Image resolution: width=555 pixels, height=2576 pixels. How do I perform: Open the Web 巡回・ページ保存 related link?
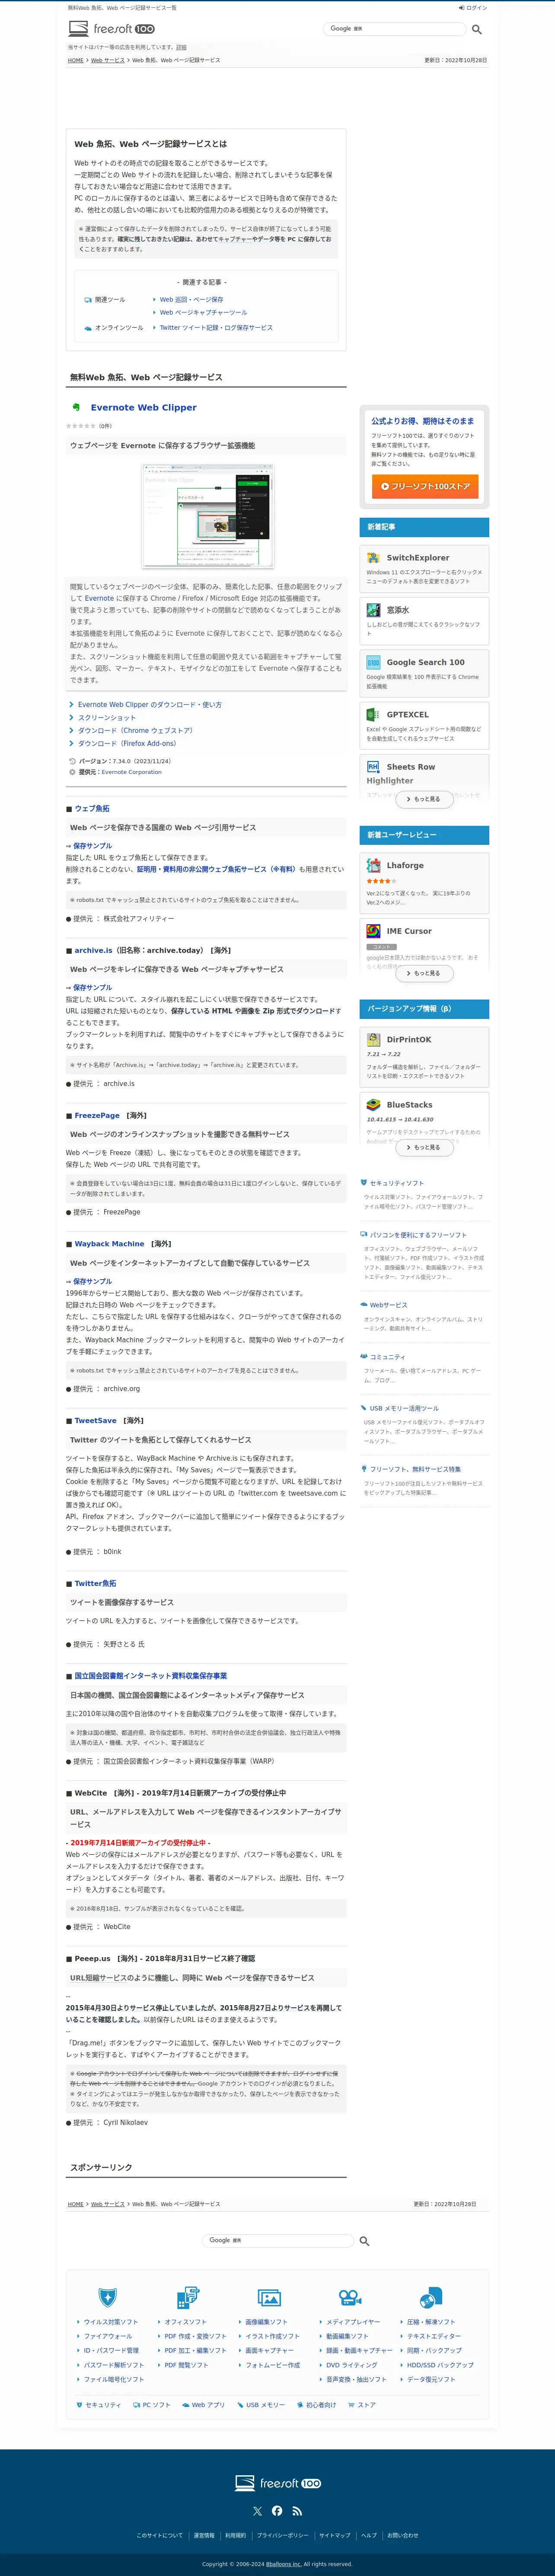click(x=191, y=299)
